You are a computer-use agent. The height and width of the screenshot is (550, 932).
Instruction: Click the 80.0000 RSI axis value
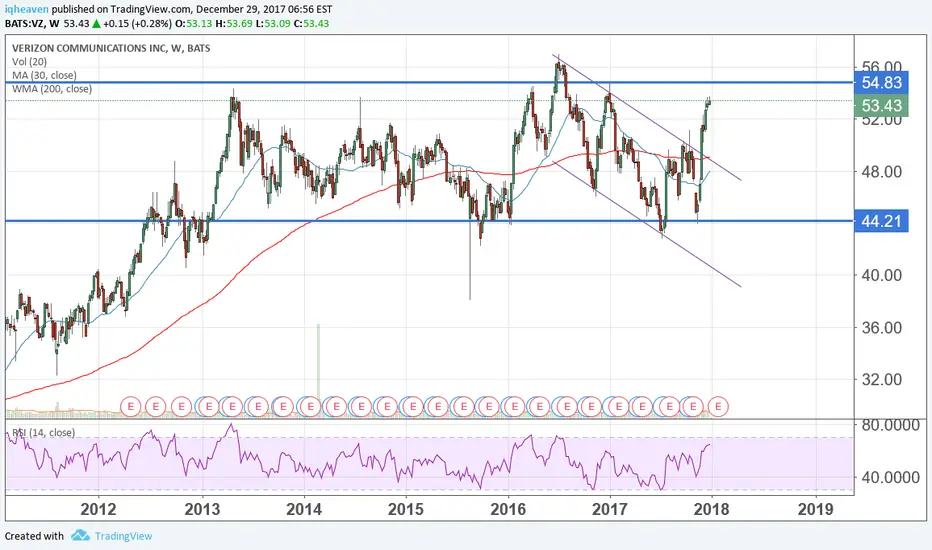tap(890, 425)
